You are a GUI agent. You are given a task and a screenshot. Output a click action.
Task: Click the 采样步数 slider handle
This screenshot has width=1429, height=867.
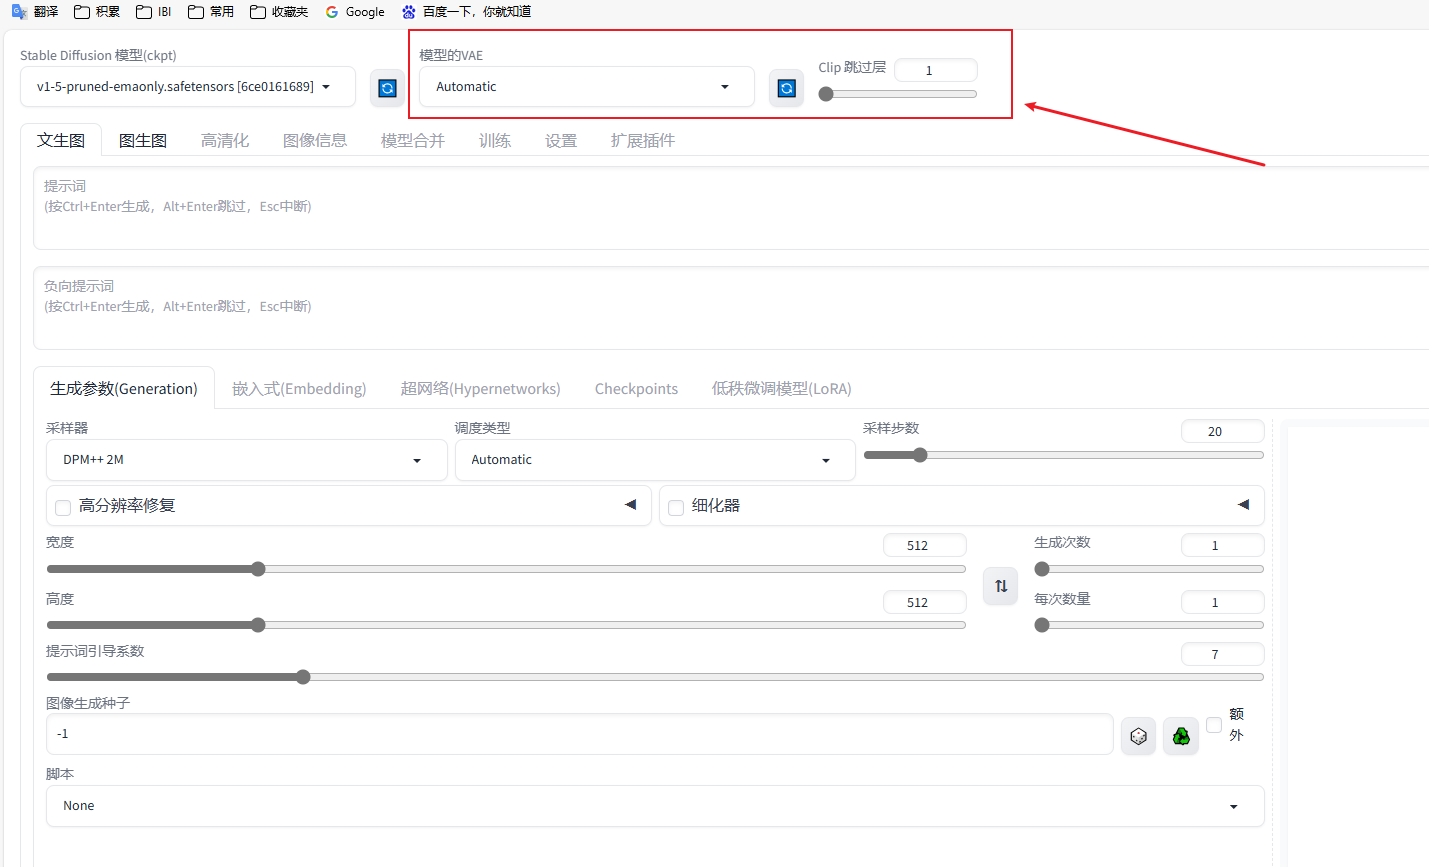920,455
